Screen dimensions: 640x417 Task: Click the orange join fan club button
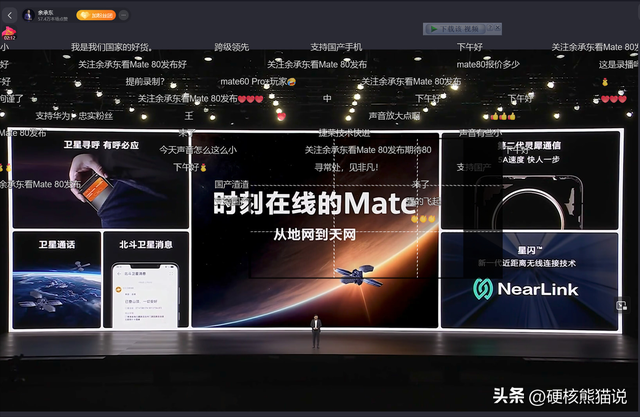click(x=96, y=16)
